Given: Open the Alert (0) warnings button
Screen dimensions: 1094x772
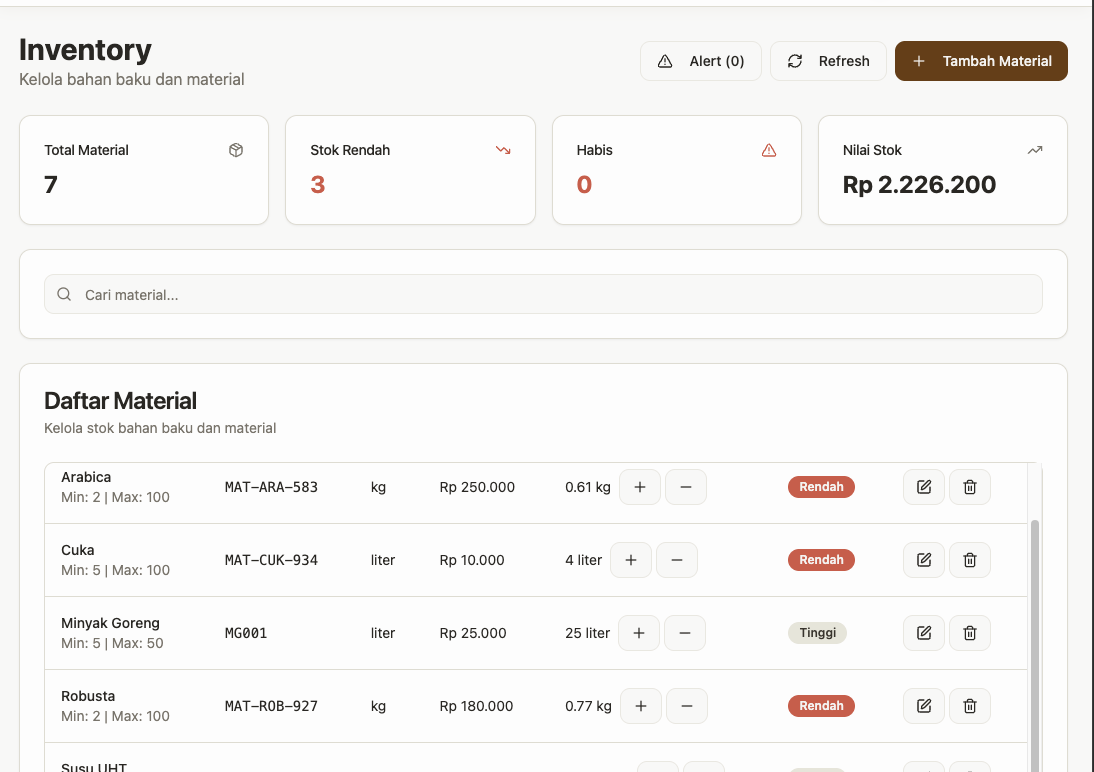Looking at the screenshot, I should point(700,61).
